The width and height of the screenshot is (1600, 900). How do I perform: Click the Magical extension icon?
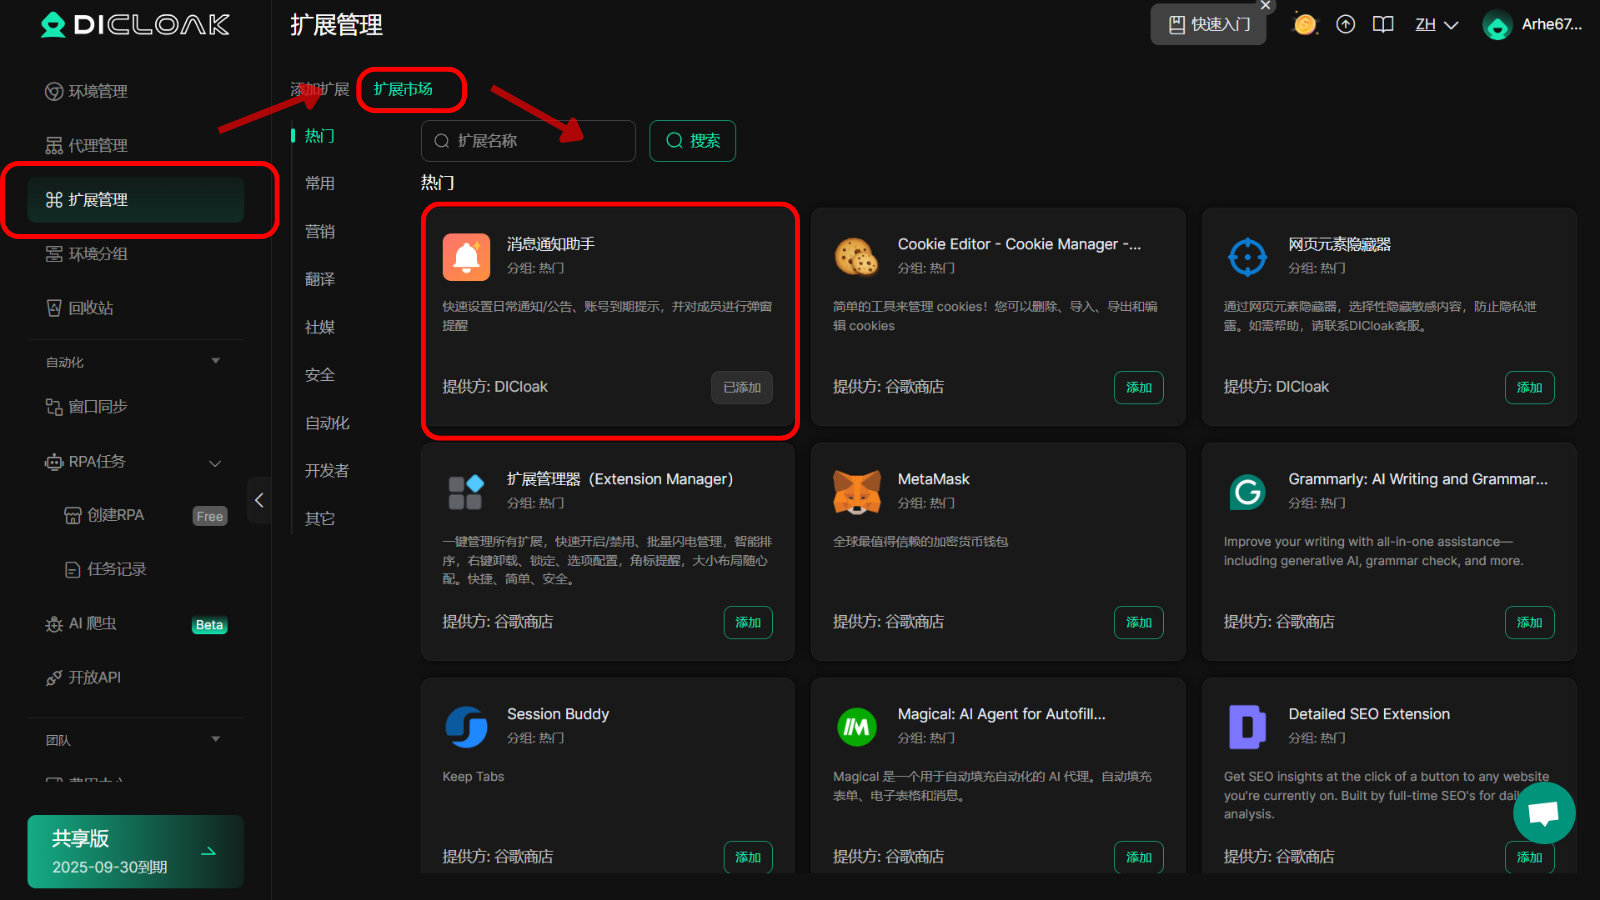click(x=857, y=727)
